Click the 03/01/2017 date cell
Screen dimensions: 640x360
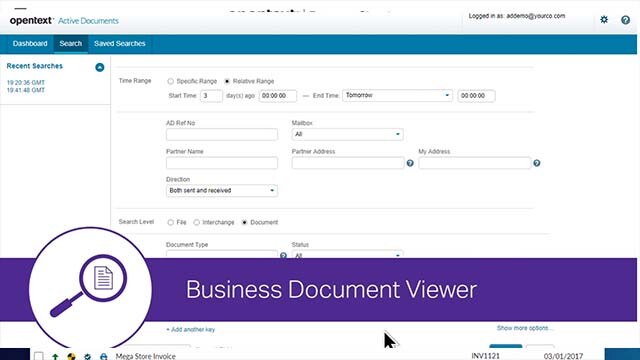[x=563, y=356]
